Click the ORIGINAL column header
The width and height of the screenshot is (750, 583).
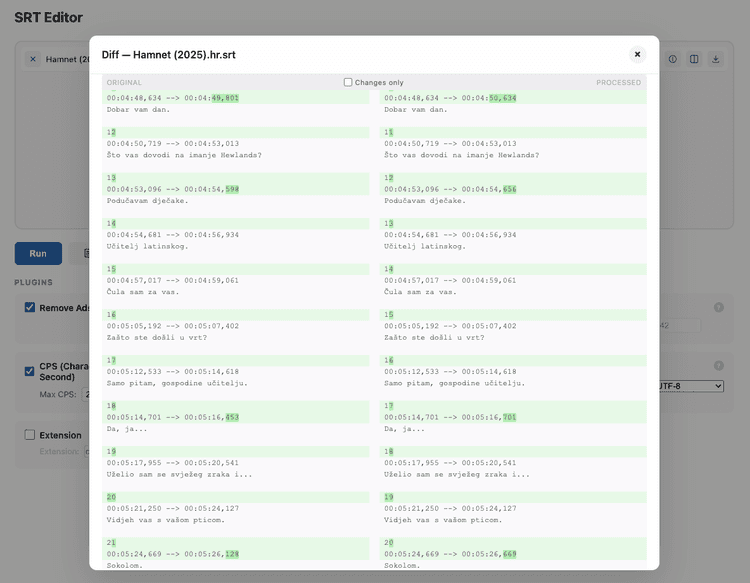tap(124, 82)
